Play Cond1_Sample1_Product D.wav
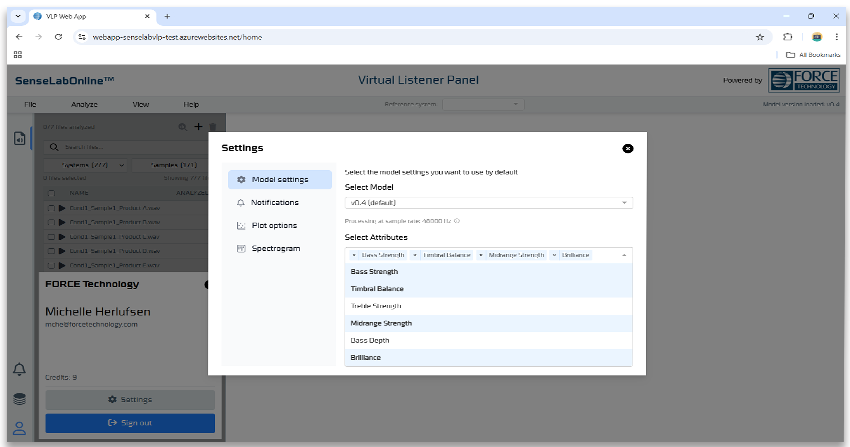This screenshot has width=850, height=447. [62, 251]
